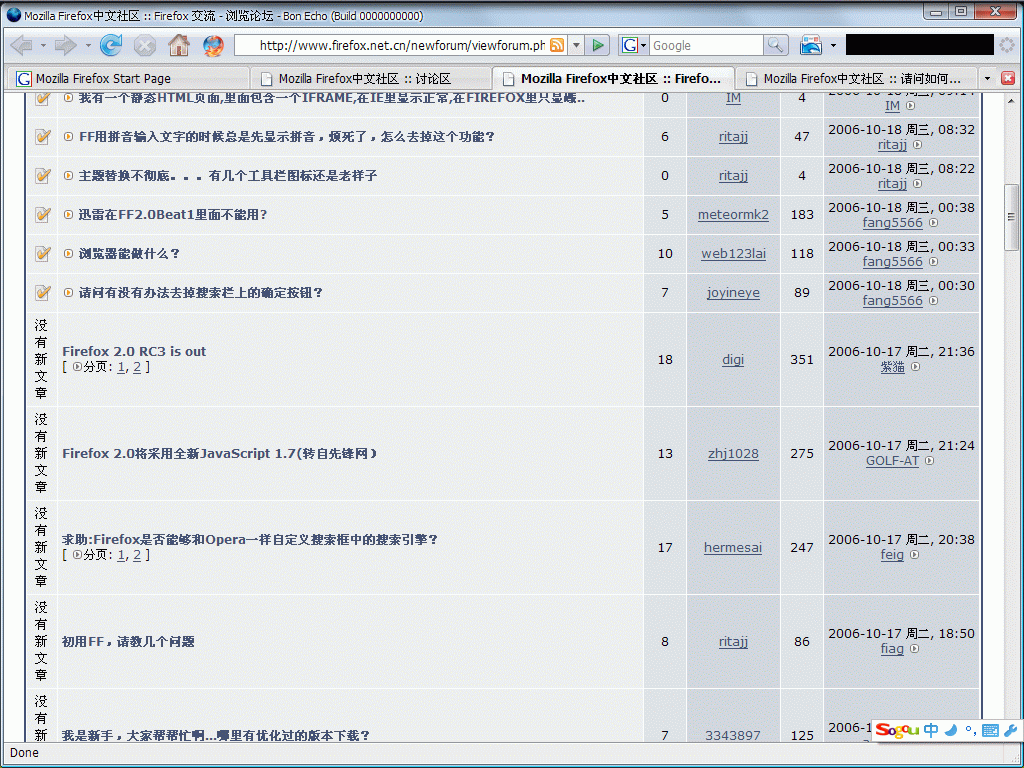
Task: Open author profile hermesai
Action: (x=733, y=547)
